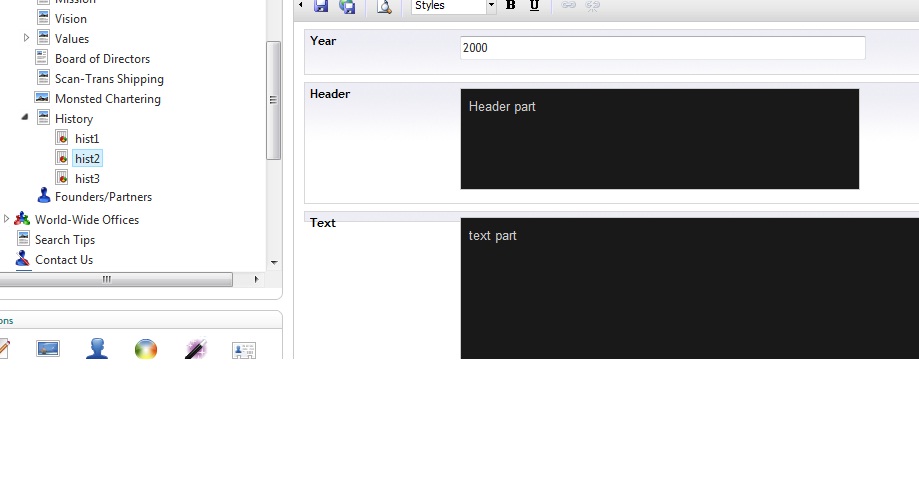Click the insert link chain icon
919x480 pixels.
pos(568,5)
